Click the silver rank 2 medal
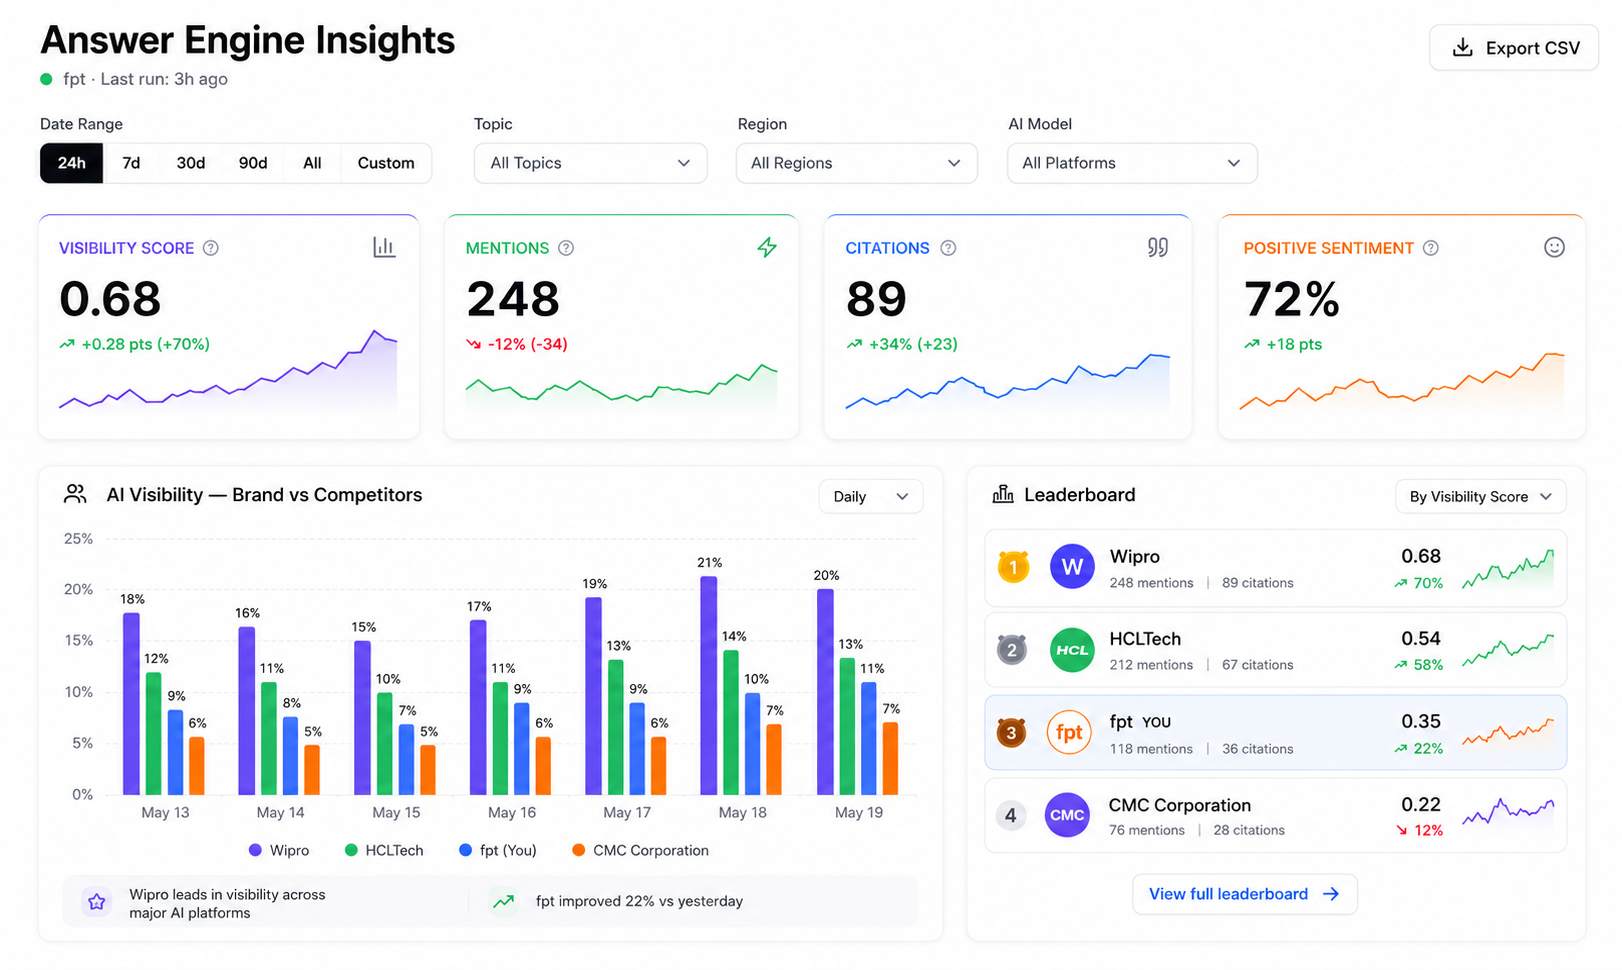The height and width of the screenshot is (970, 1622). (1012, 650)
